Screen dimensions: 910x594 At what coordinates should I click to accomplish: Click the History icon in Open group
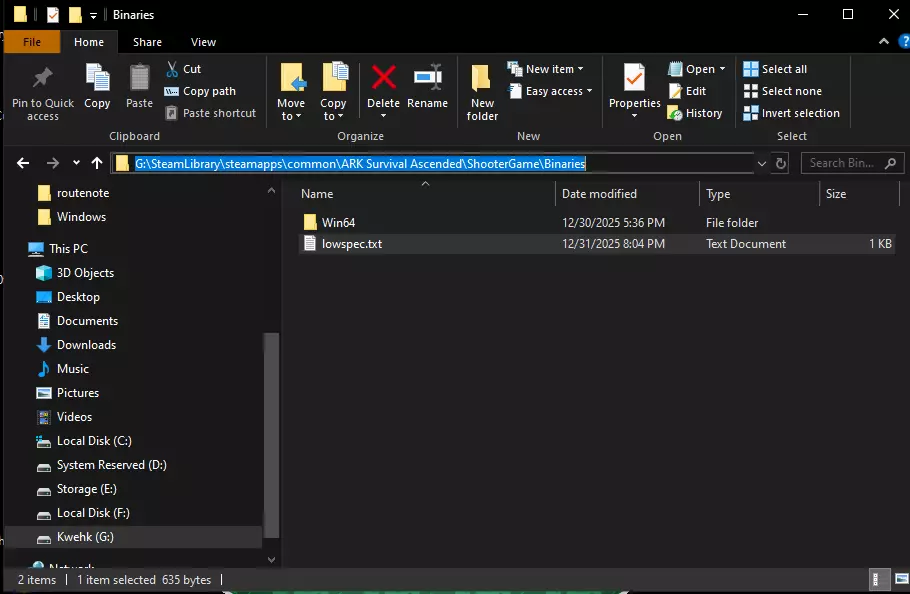click(675, 113)
